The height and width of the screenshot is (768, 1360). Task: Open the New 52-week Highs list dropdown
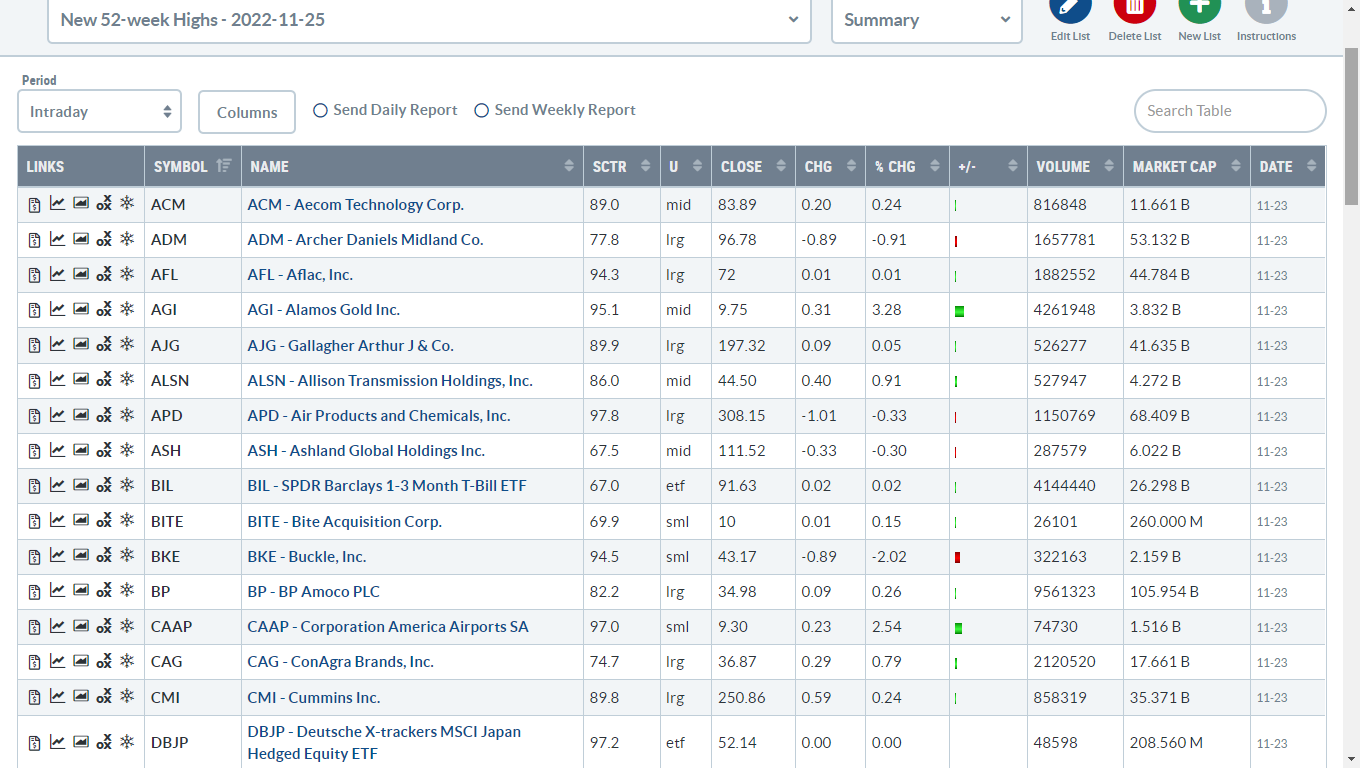pos(429,20)
